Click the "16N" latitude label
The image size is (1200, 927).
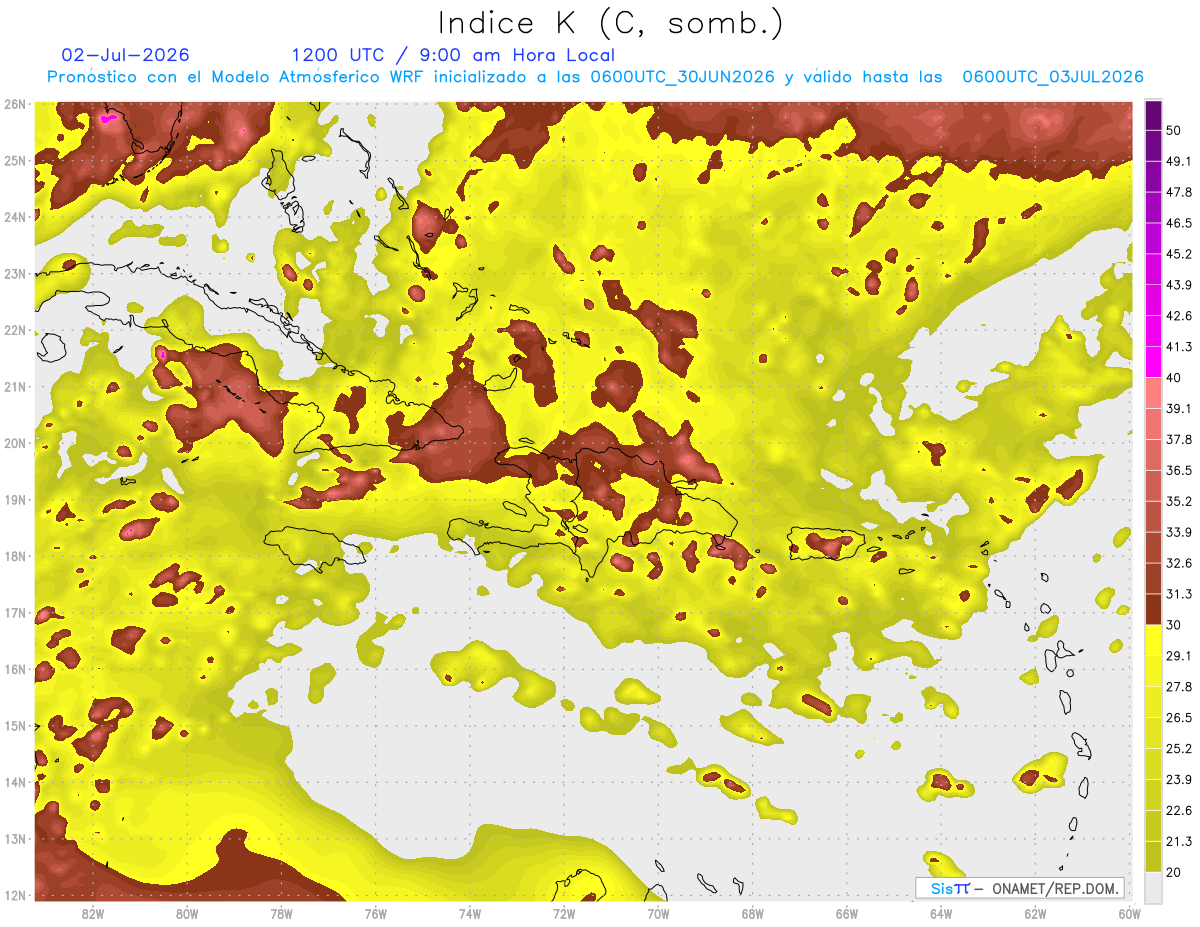[x=15, y=669]
